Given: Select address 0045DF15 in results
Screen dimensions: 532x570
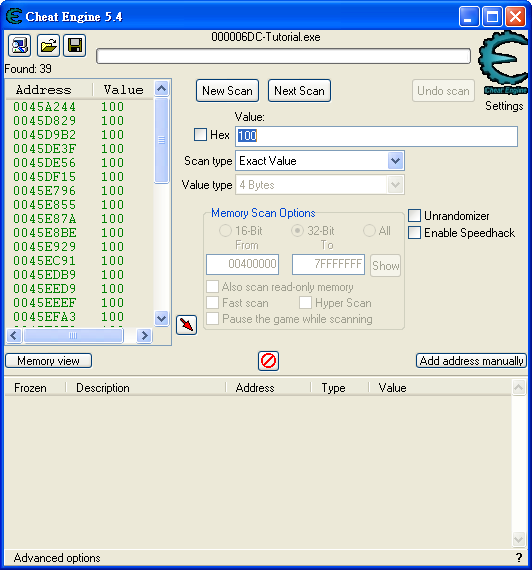Looking at the screenshot, I should pyautogui.click(x=44, y=177).
